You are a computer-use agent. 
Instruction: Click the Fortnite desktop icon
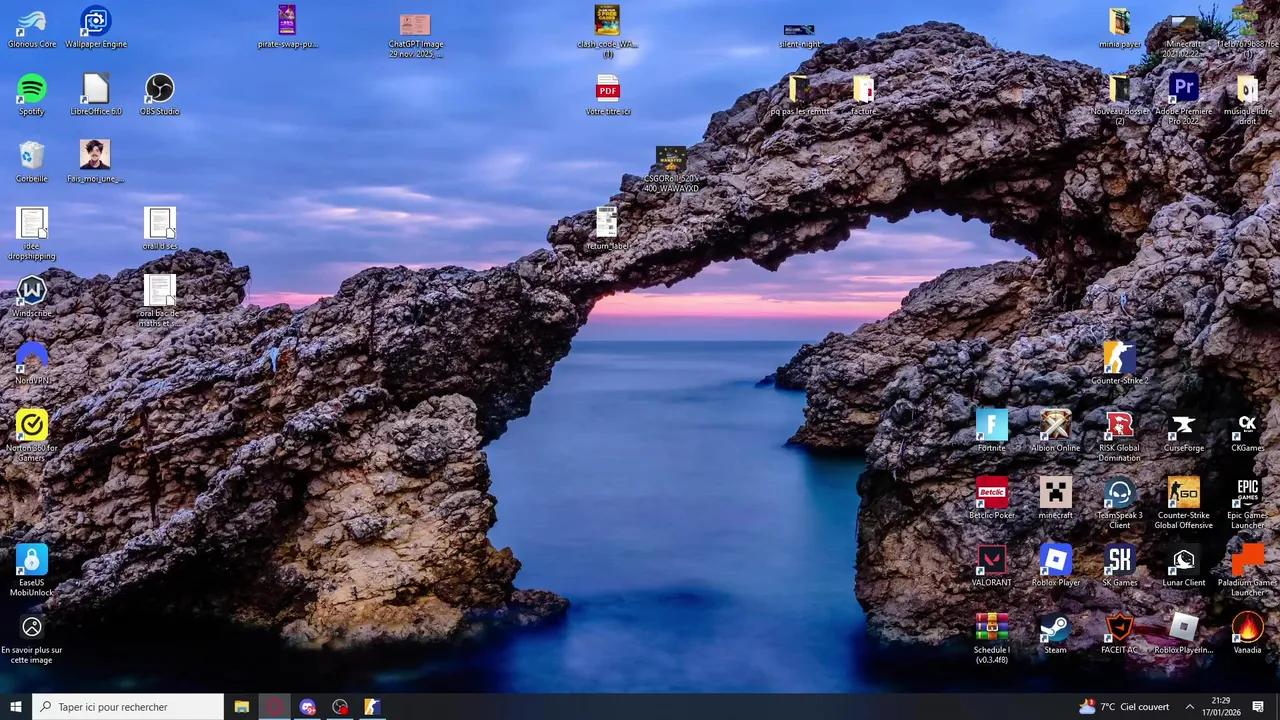tap(991, 426)
